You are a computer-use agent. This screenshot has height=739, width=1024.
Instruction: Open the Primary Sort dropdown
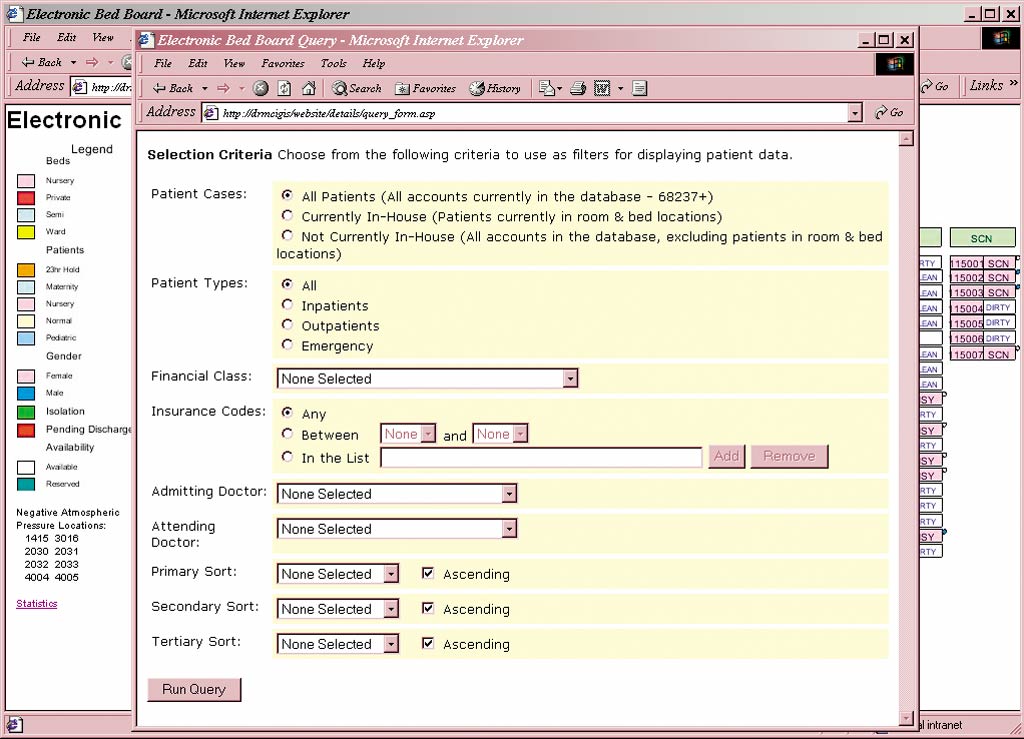[338, 573]
